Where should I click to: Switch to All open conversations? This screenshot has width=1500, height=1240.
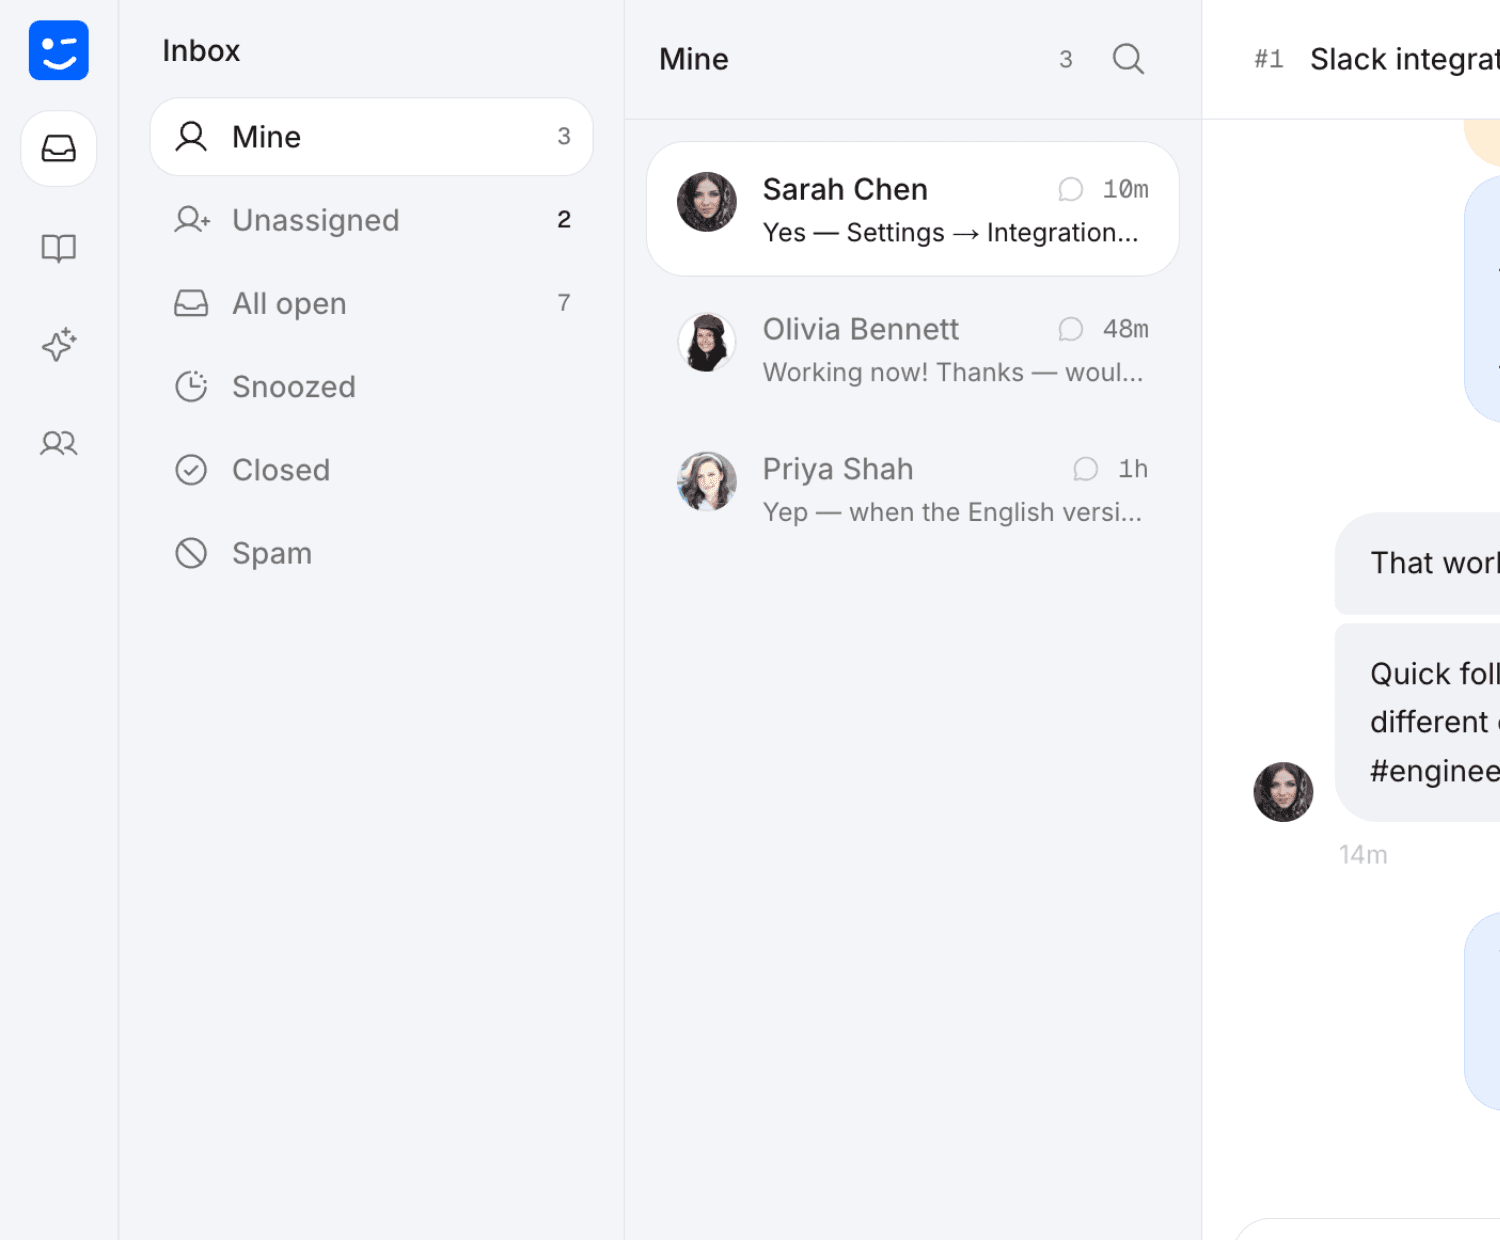(x=371, y=303)
